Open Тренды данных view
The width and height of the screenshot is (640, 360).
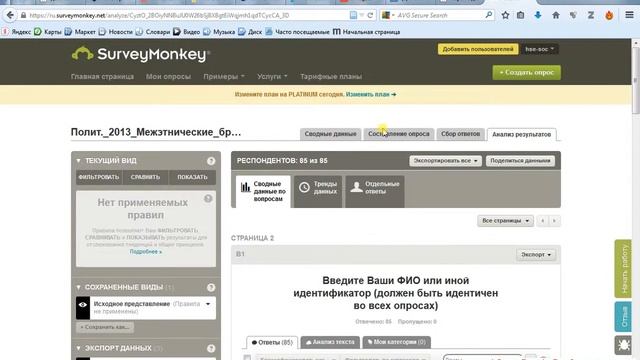[318, 191]
